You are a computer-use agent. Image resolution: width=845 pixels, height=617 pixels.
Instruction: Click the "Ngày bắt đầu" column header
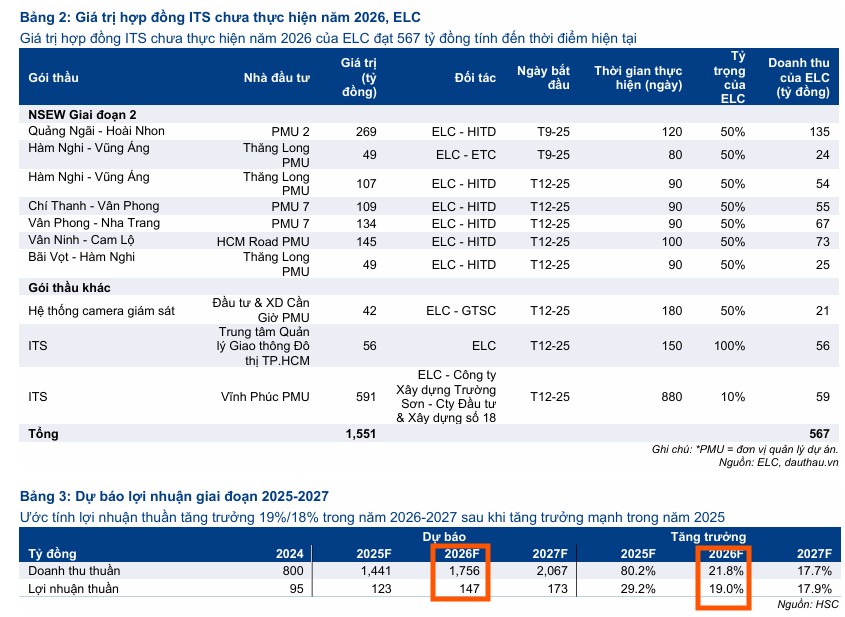[x=544, y=77]
